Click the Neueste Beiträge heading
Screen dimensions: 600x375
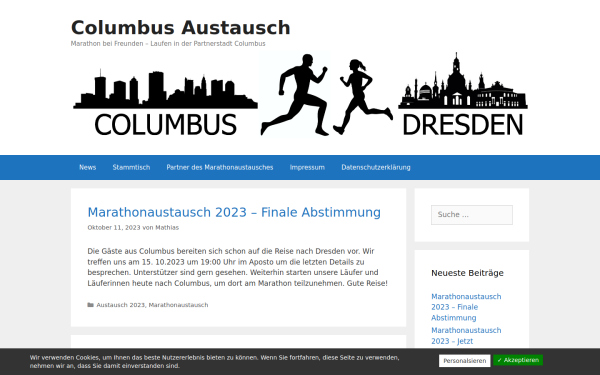[467, 273]
